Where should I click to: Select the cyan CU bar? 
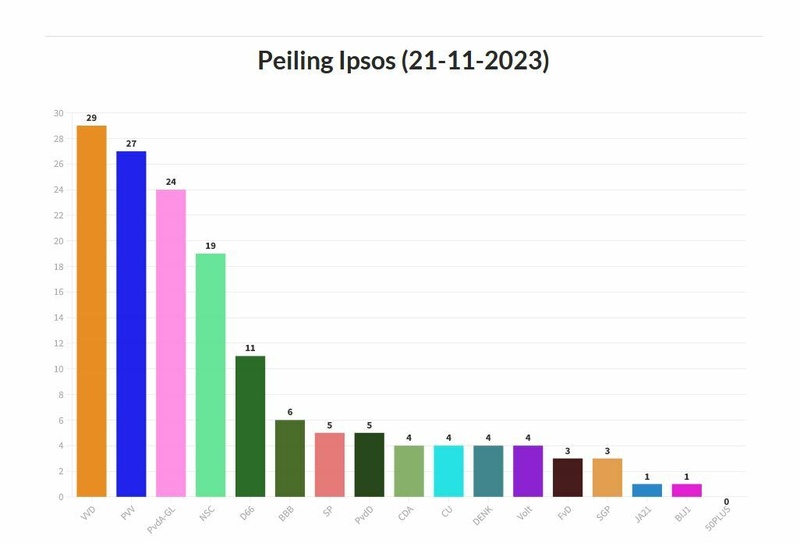click(449, 471)
